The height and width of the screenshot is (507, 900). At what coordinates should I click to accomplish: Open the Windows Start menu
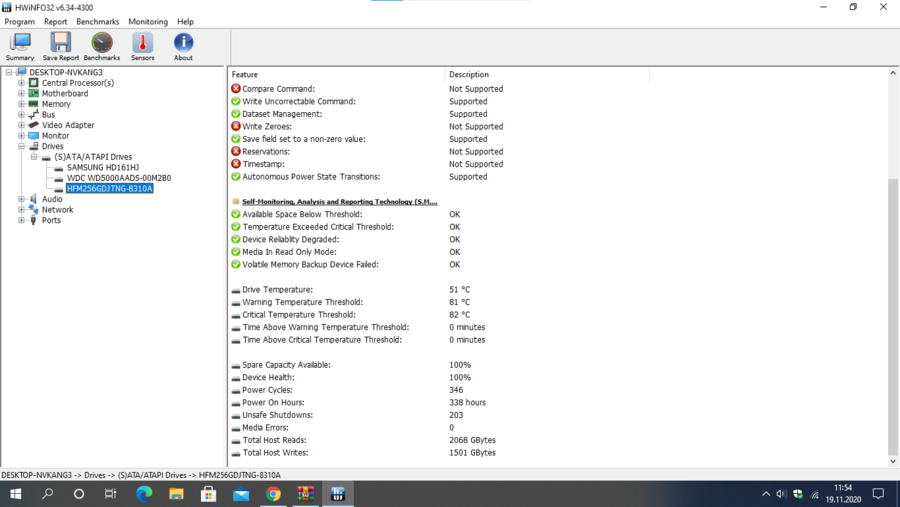[x=15, y=494]
